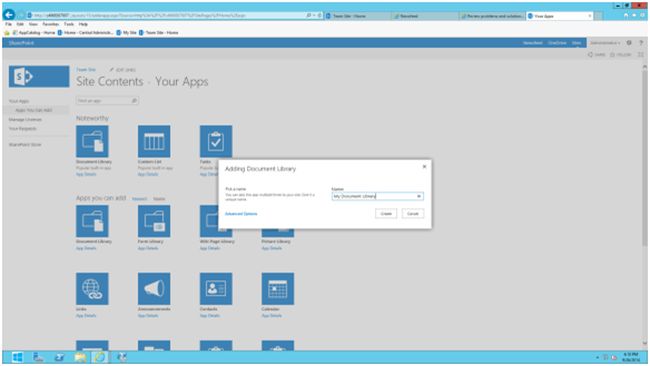This screenshot has height=366, width=650.
Task: Open the Tools menu
Action: [x=69, y=24]
